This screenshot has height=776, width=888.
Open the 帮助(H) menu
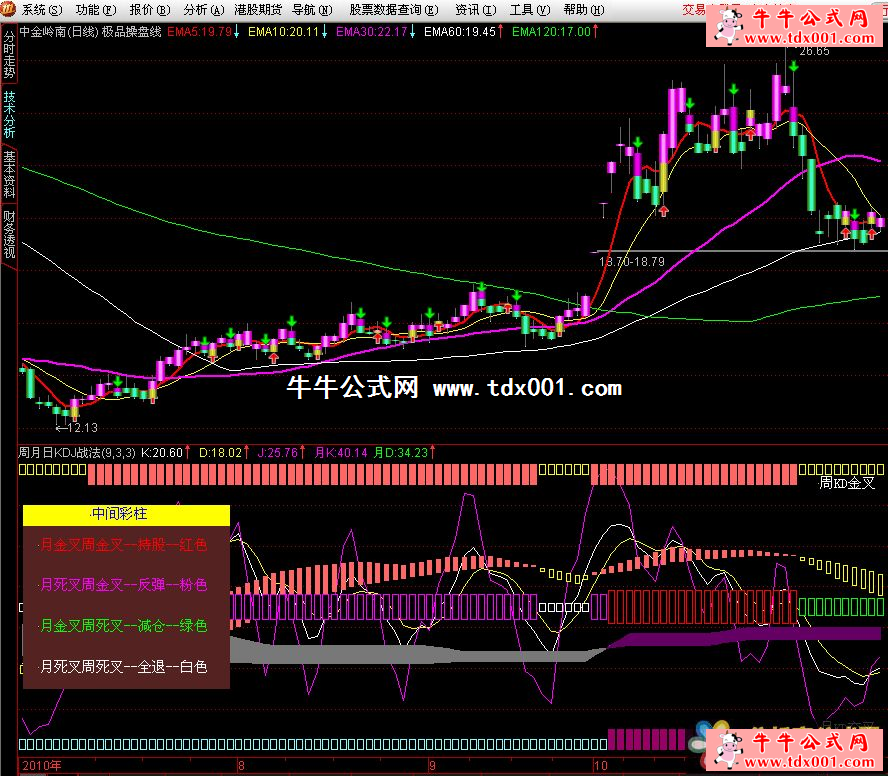(583, 10)
